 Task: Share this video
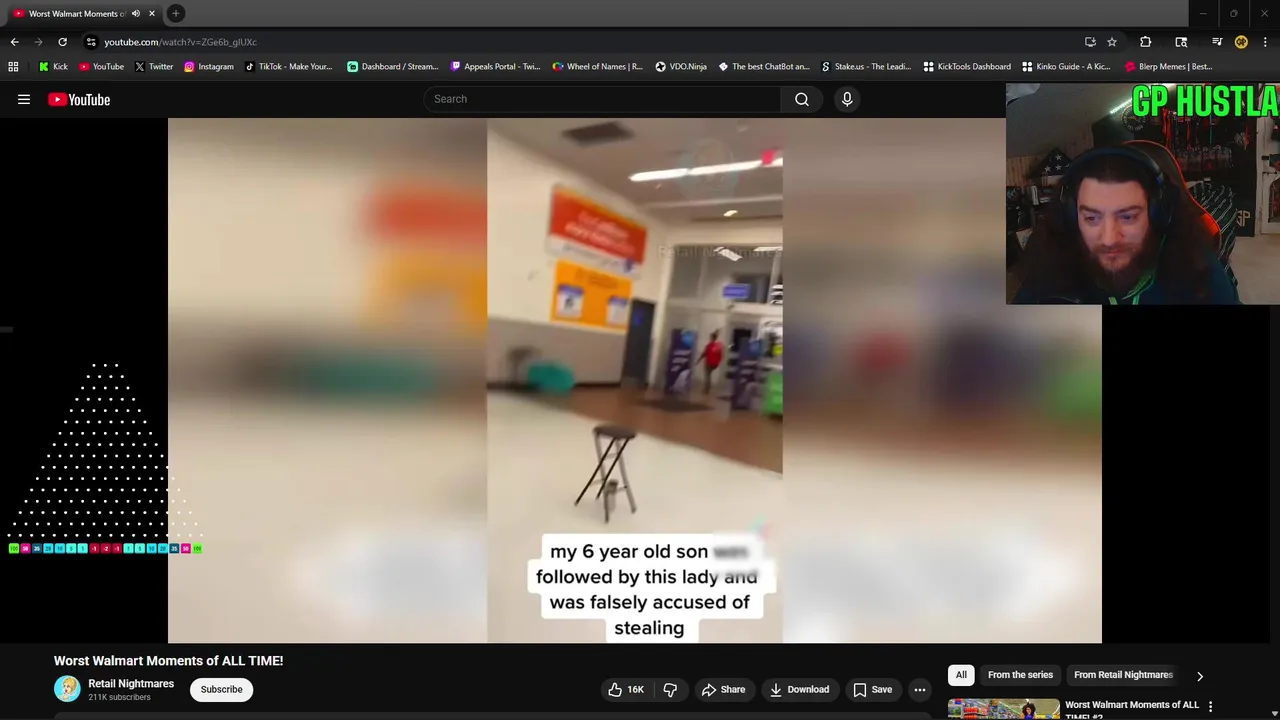[x=723, y=689]
